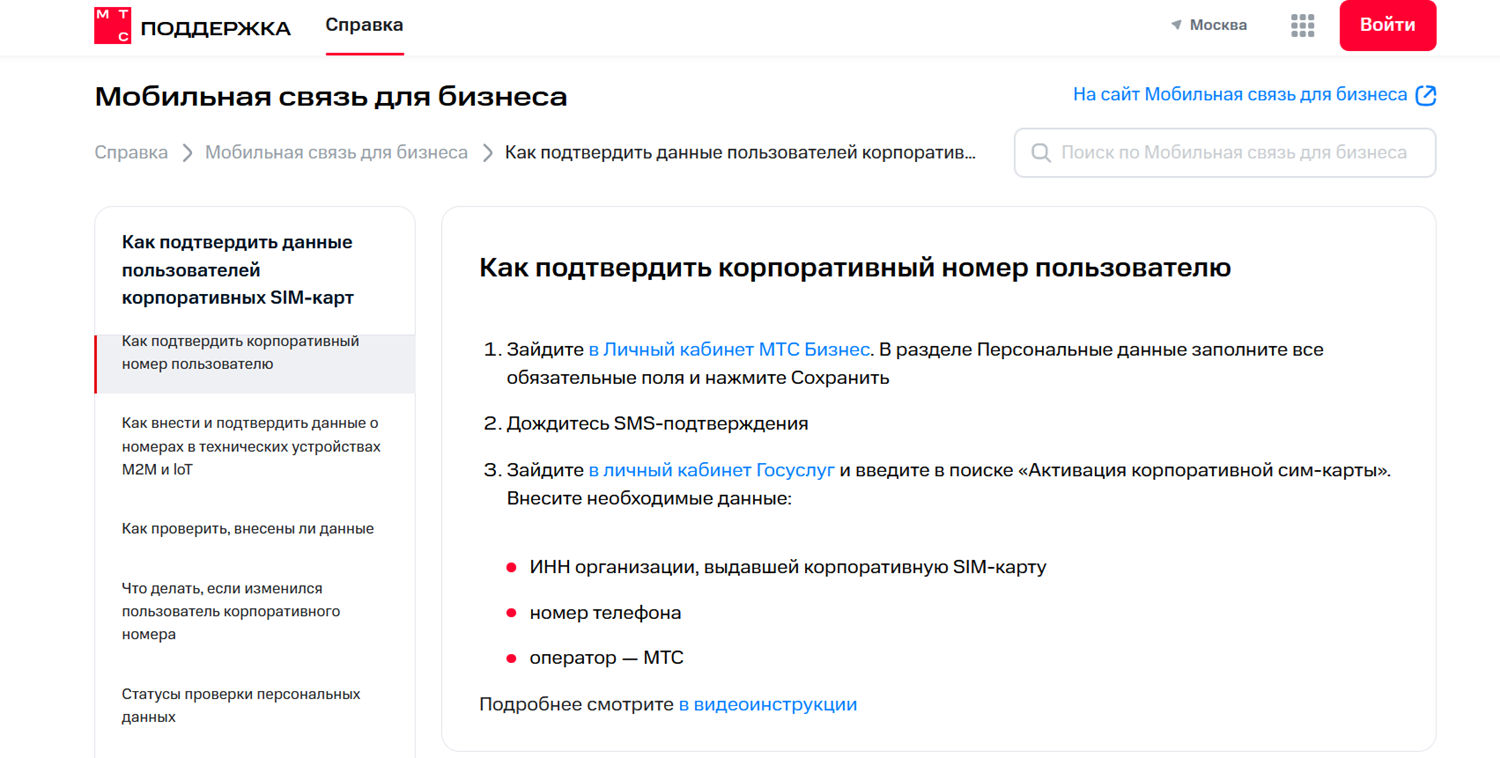This screenshot has width=1500, height=758.
Task: Click bullet ИНН организации, выдавшей корпоративную SIM-карту
Action: click(788, 567)
